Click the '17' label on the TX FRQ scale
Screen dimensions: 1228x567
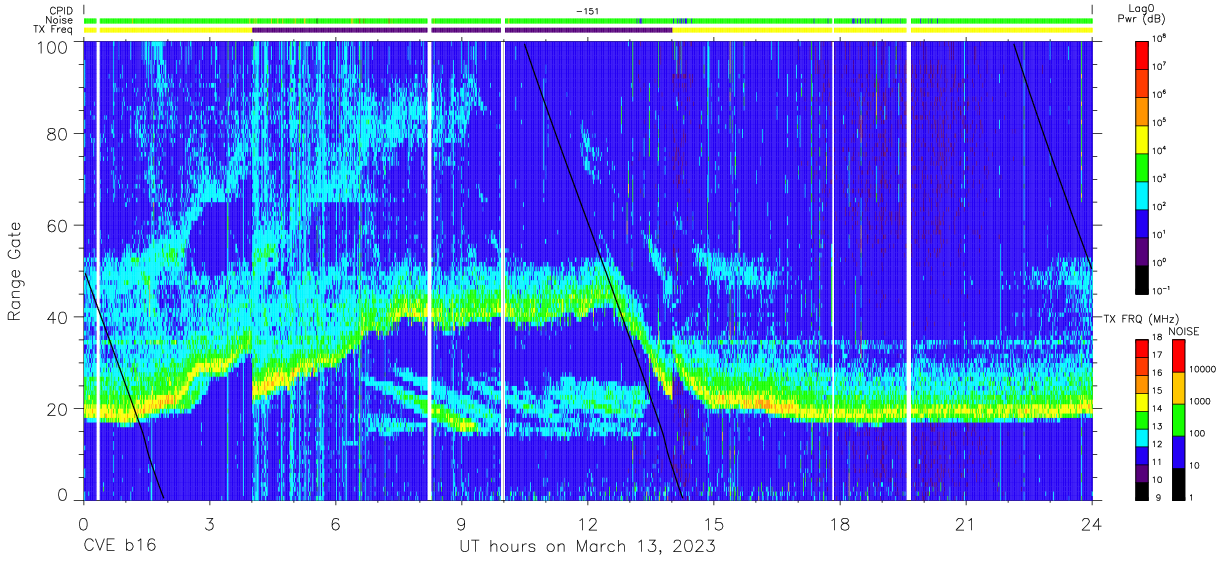[1159, 355]
